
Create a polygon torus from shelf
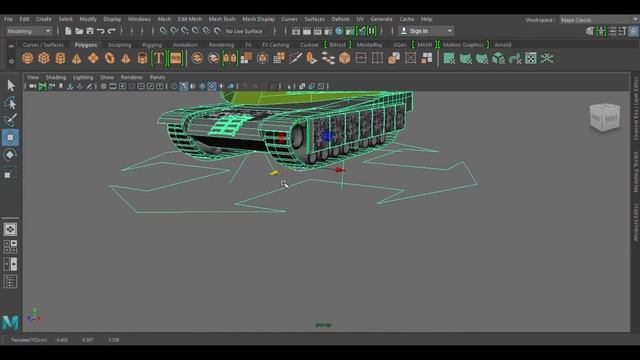pyautogui.click(x=109, y=58)
